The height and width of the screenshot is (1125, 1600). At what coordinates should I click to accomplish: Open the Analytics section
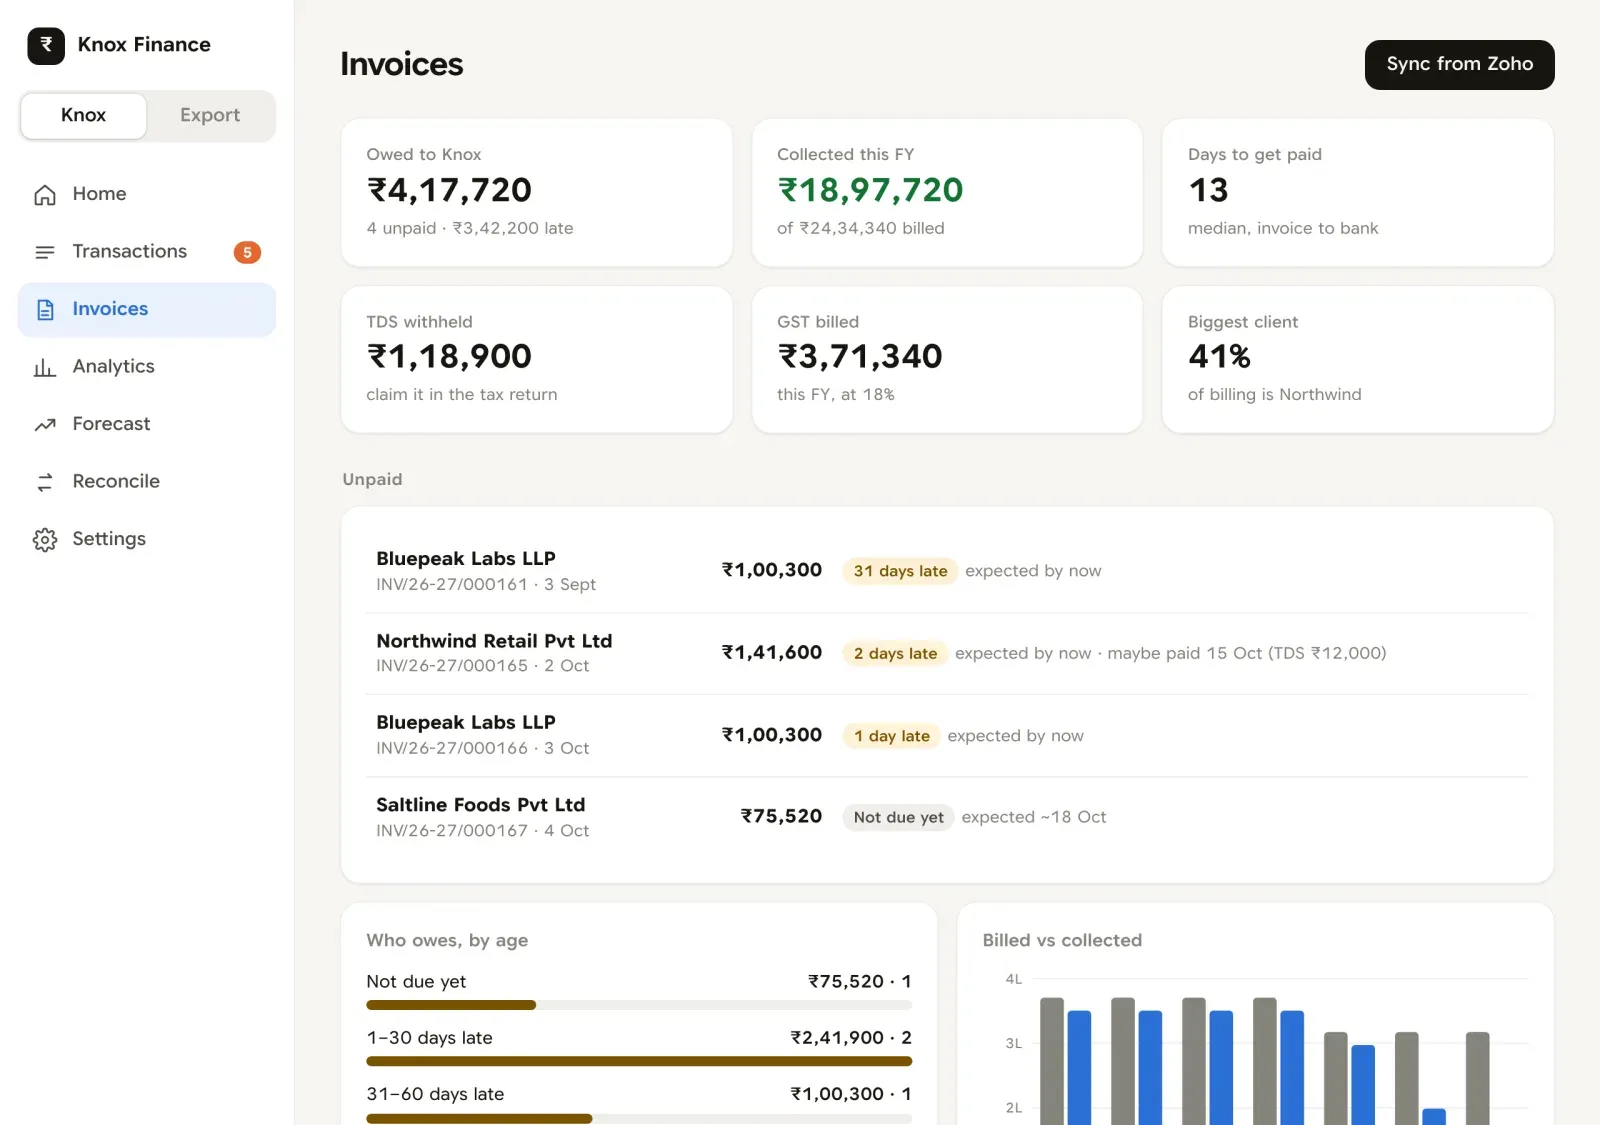coord(147,367)
